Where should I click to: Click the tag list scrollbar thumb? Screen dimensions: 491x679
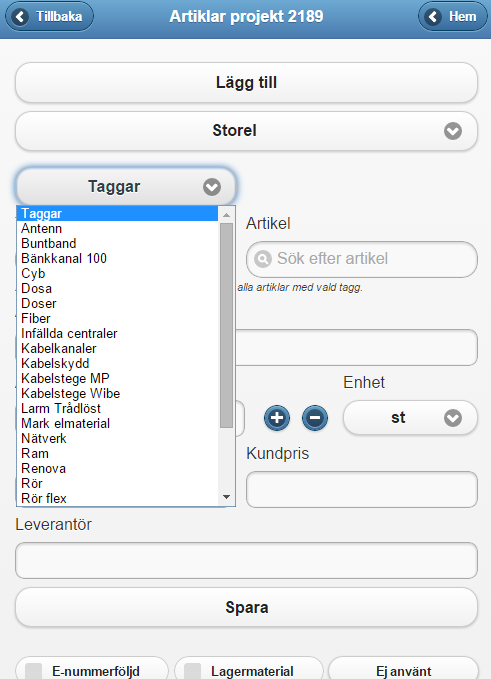[x=226, y=326]
